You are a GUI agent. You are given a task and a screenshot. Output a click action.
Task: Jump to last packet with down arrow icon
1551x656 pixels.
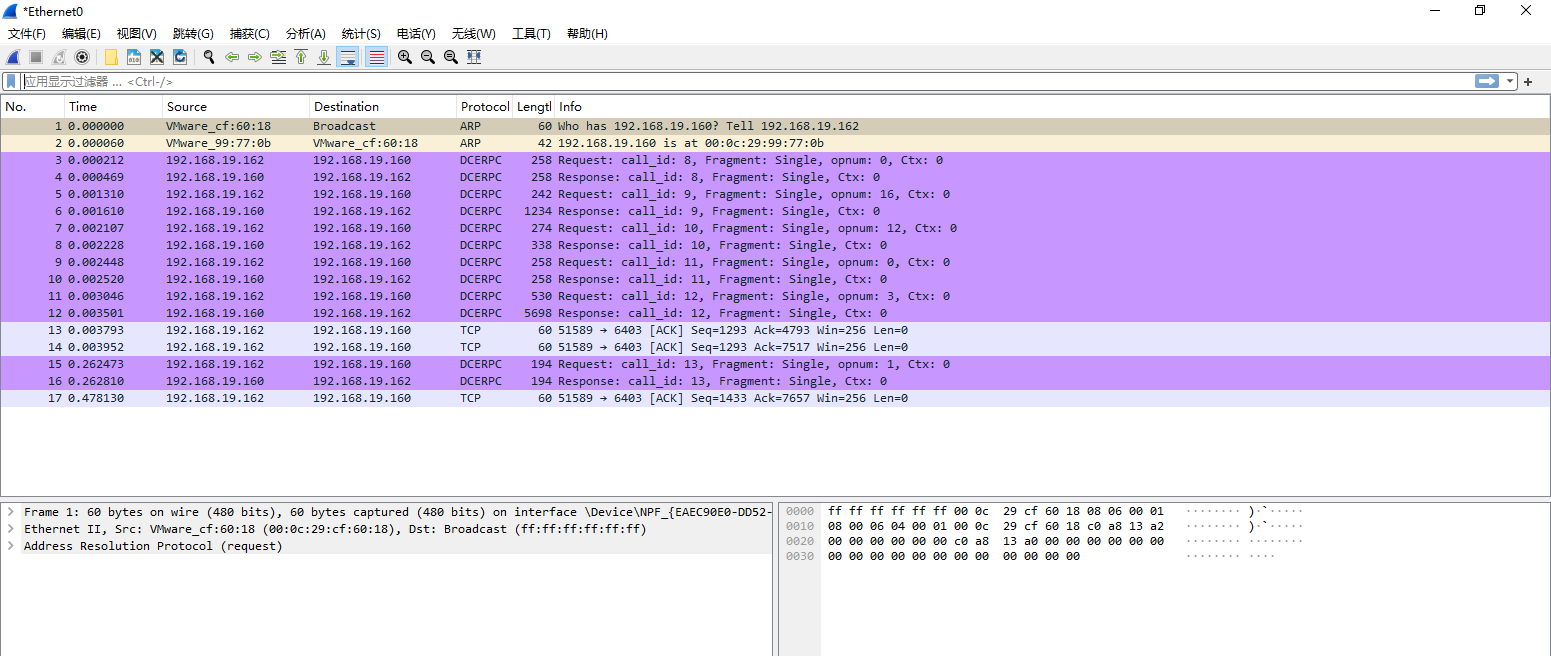coord(324,57)
